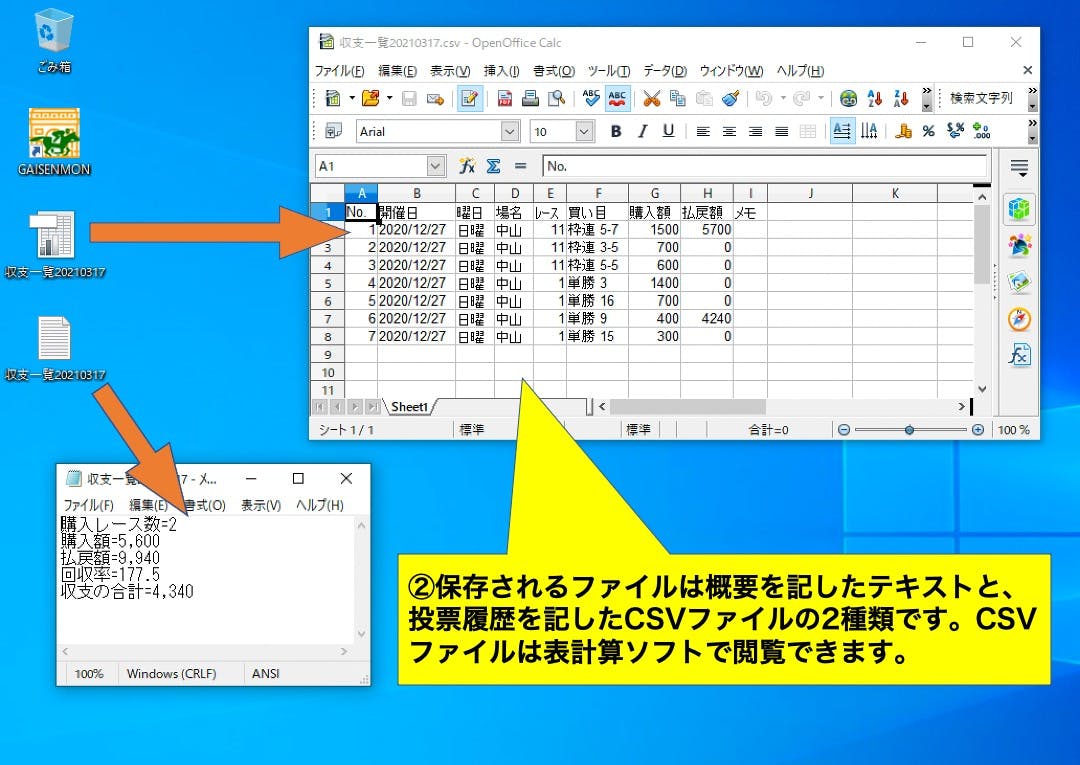
Task: Click the Sum sigma icon
Action: 493,166
